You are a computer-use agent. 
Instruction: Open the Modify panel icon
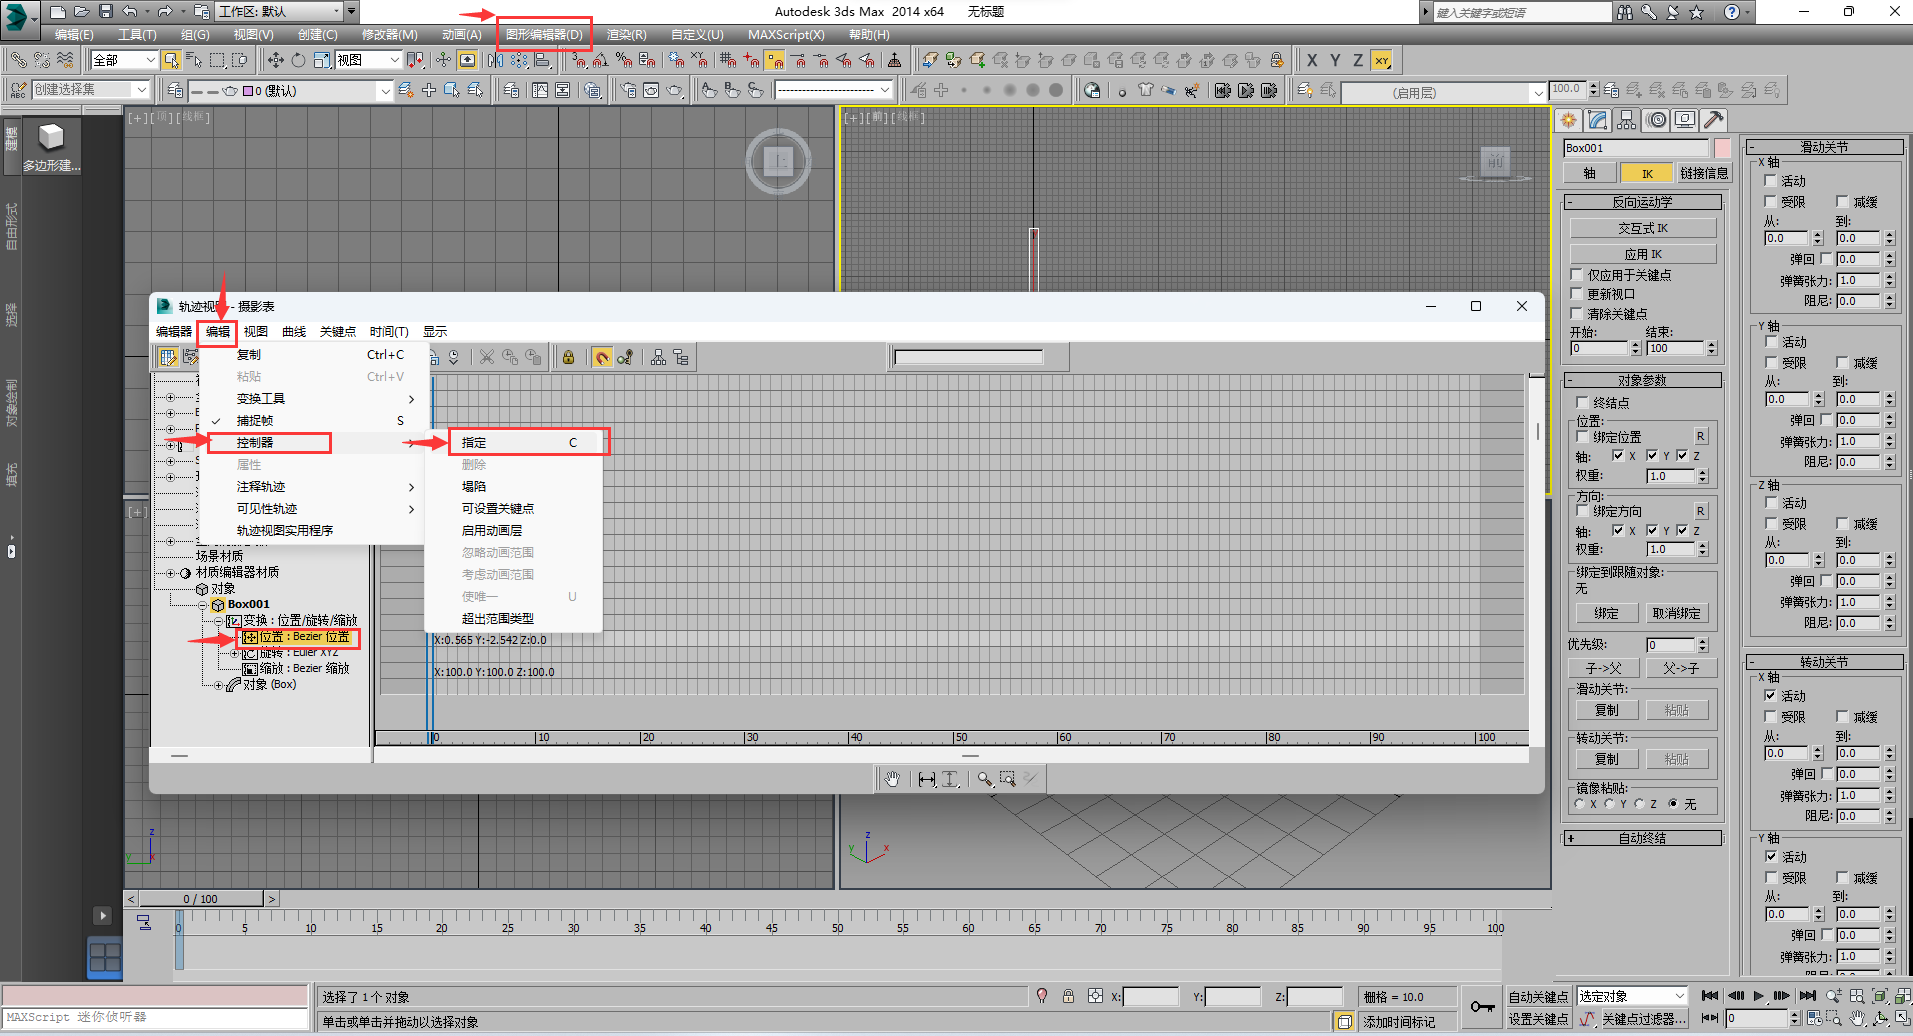pos(1598,120)
